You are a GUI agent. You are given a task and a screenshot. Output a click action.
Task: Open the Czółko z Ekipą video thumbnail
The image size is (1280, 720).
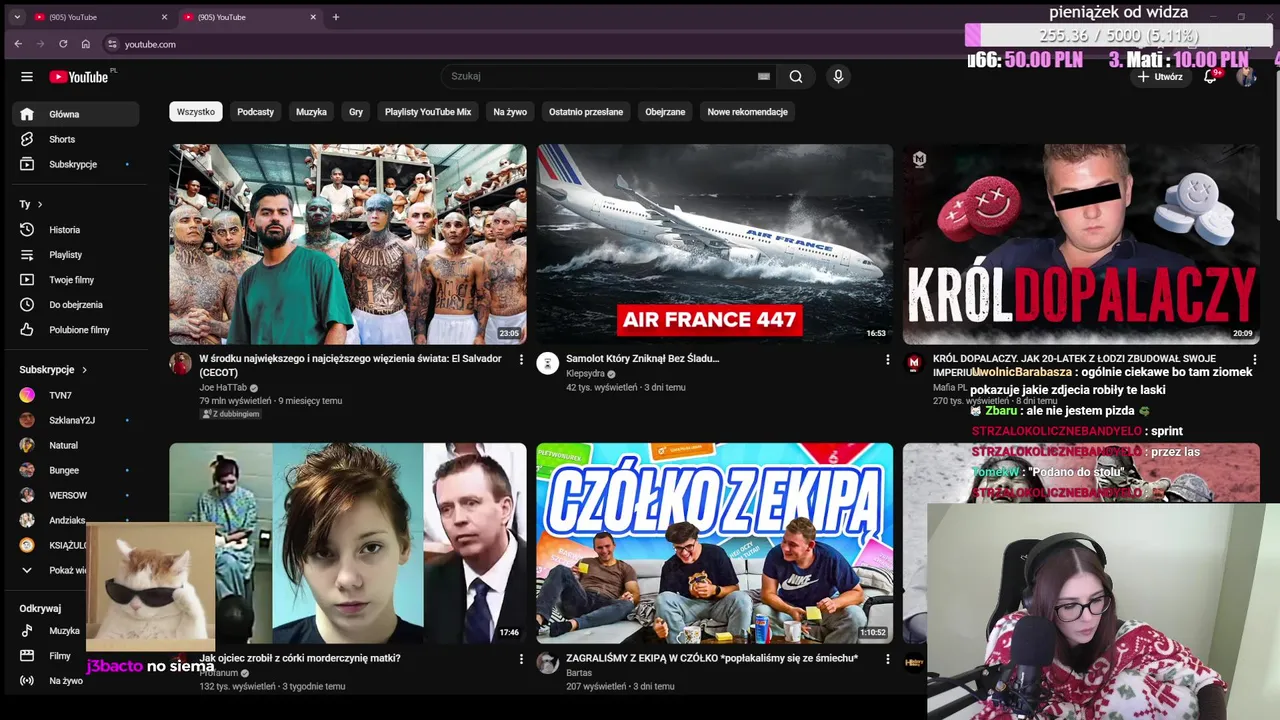pyautogui.click(x=715, y=543)
